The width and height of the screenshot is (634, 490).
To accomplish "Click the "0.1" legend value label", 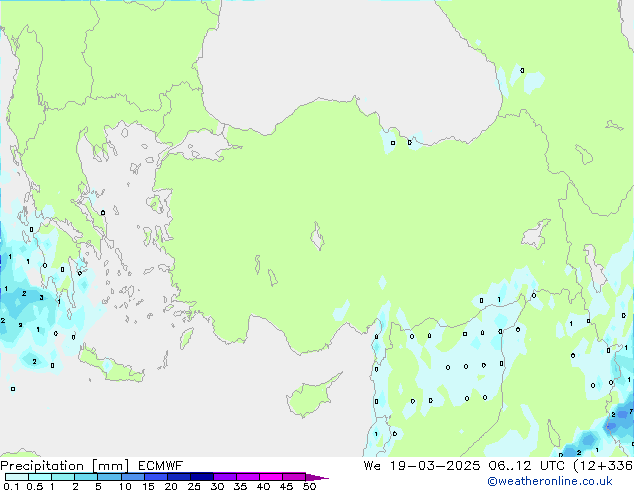I will [x=11, y=486].
